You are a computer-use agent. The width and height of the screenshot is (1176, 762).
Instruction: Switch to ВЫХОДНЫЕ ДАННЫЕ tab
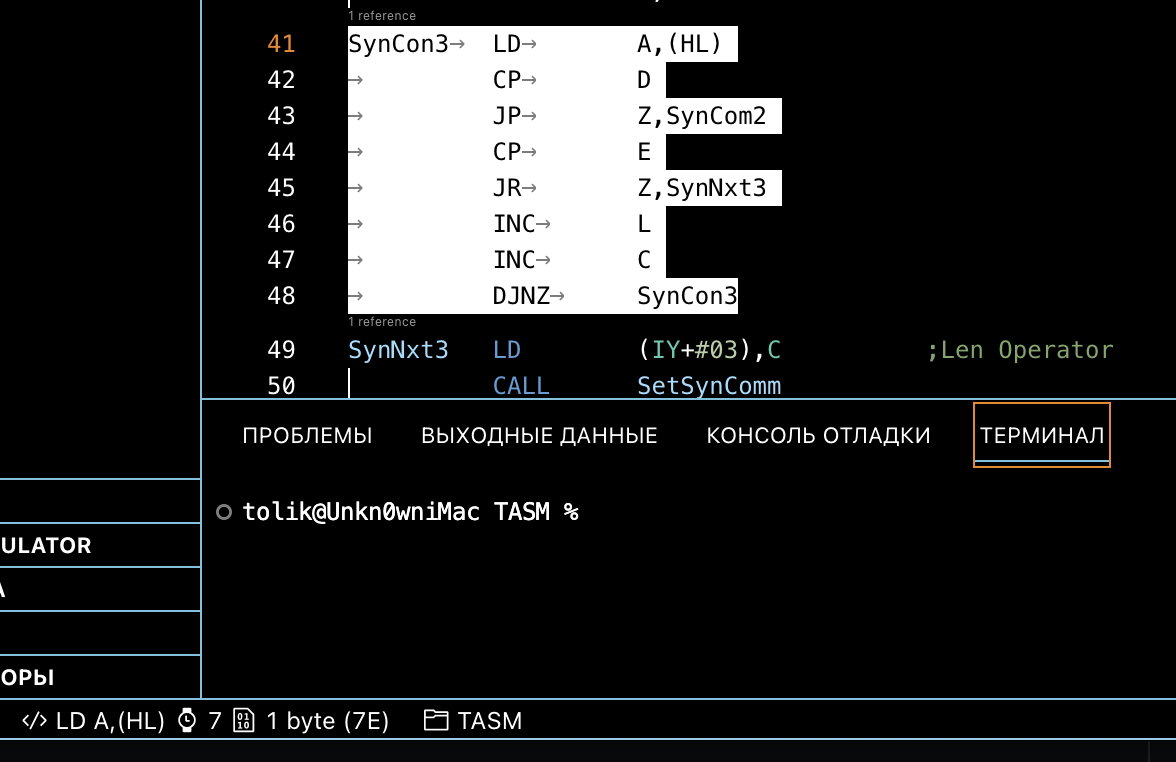pos(539,435)
